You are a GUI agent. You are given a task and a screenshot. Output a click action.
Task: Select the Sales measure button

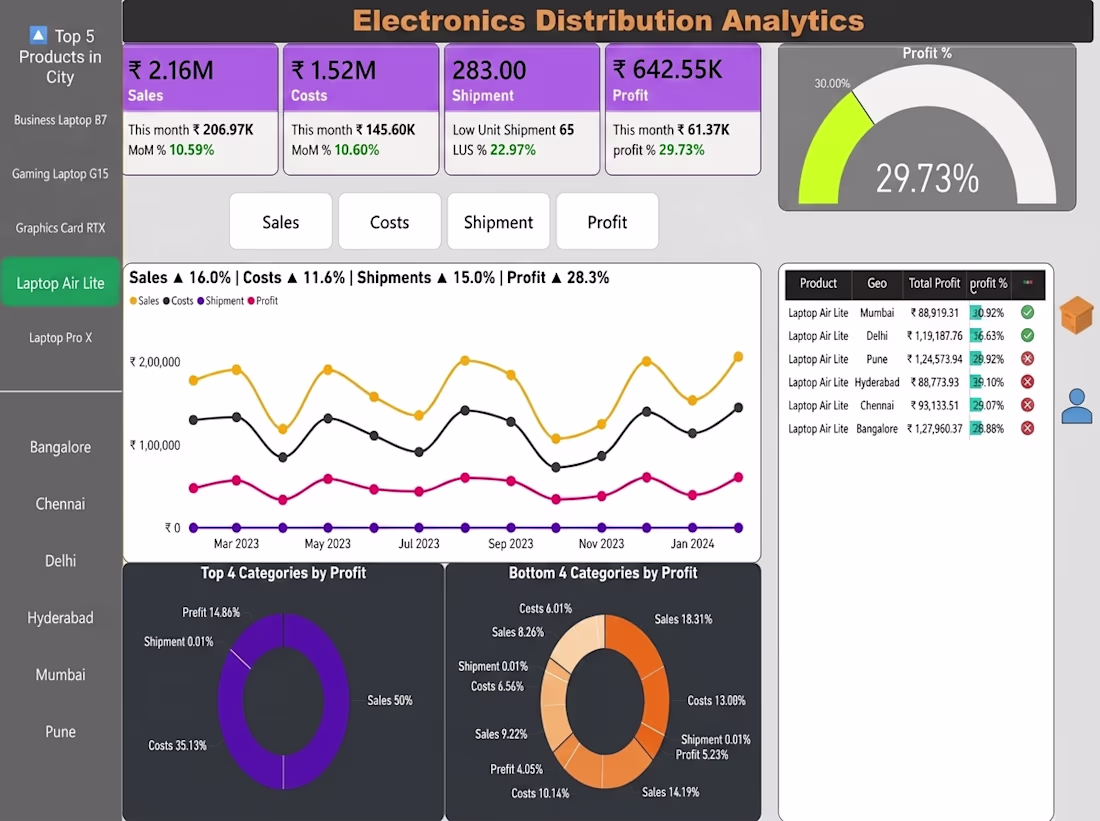(281, 222)
